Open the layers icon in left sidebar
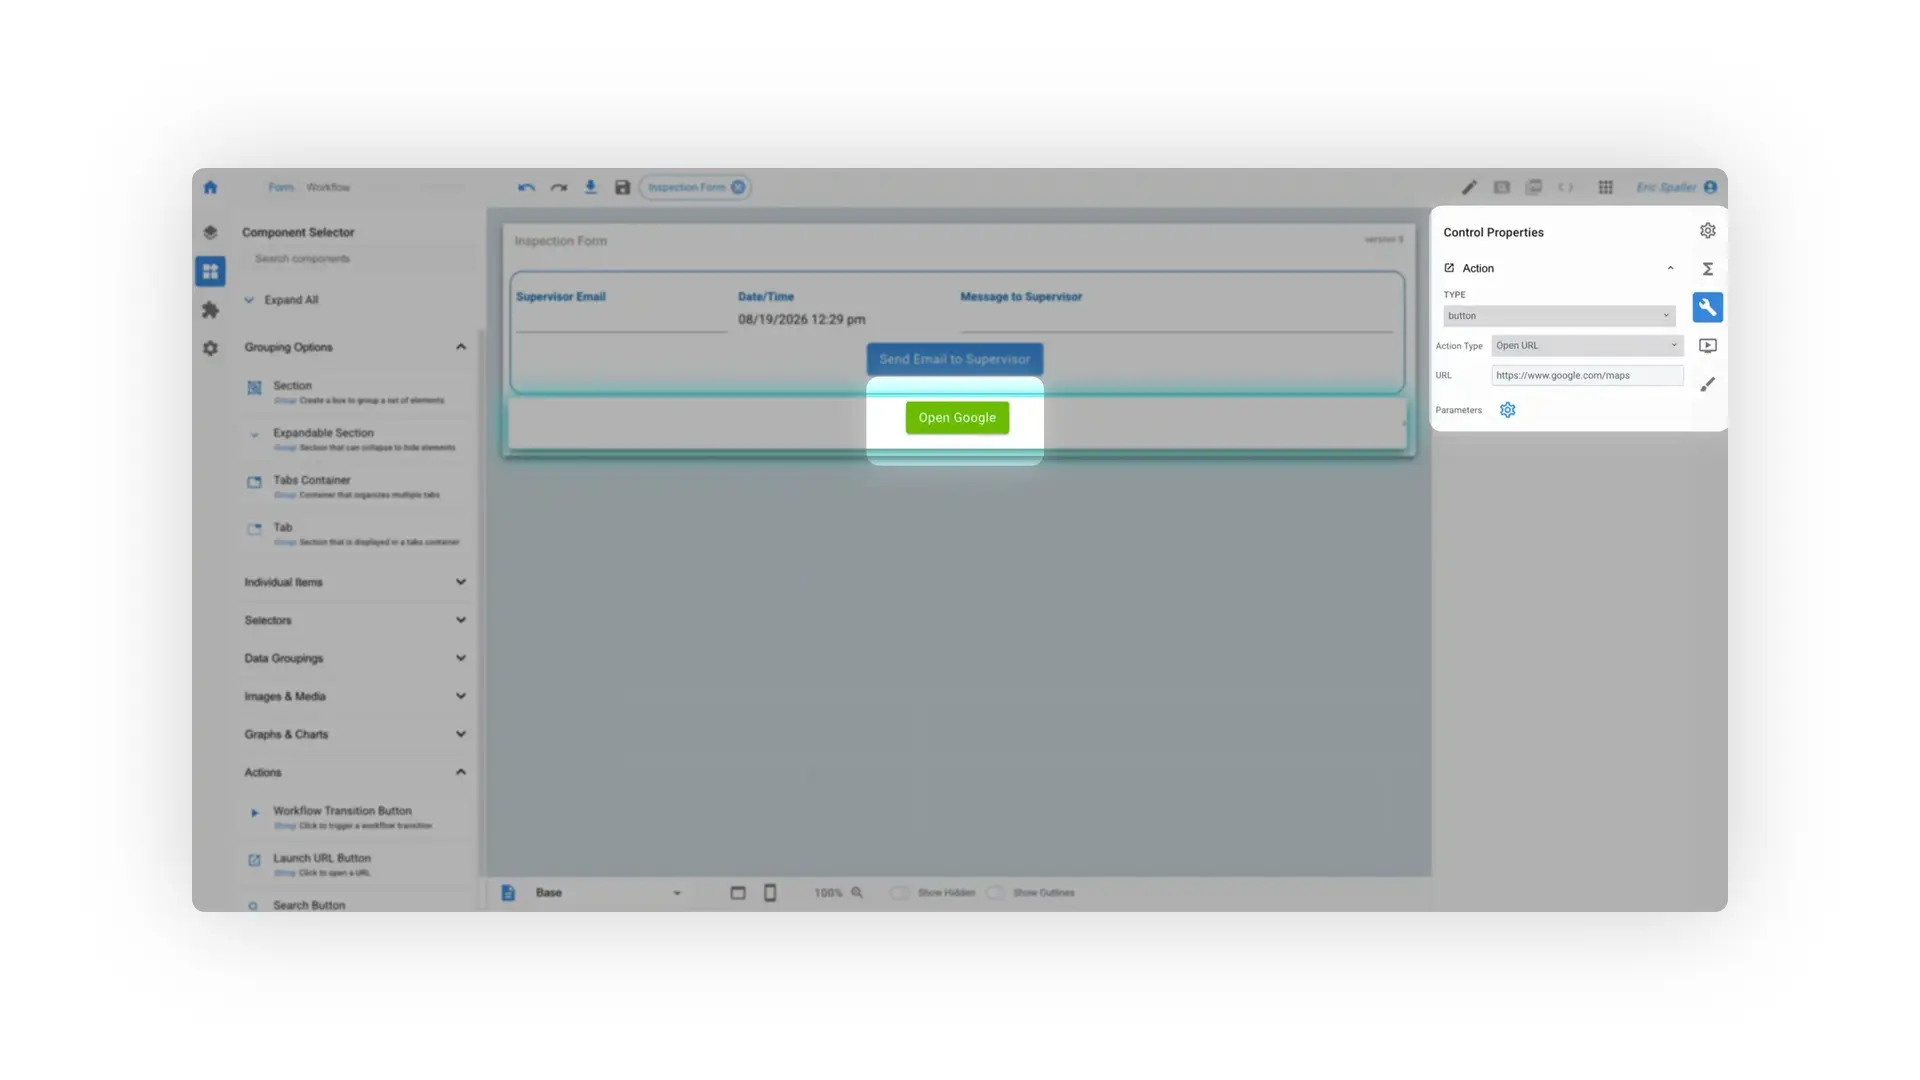The width and height of the screenshot is (1920, 1080). coord(210,232)
